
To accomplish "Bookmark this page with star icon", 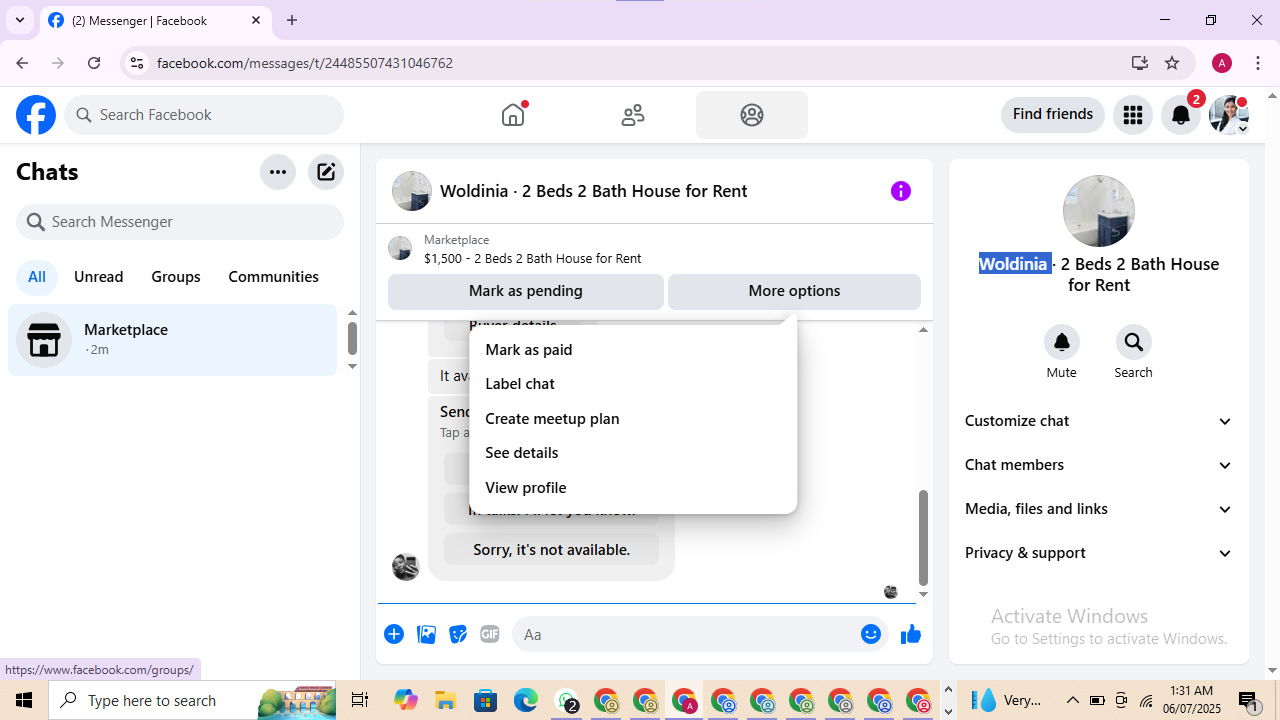I will 1172,63.
